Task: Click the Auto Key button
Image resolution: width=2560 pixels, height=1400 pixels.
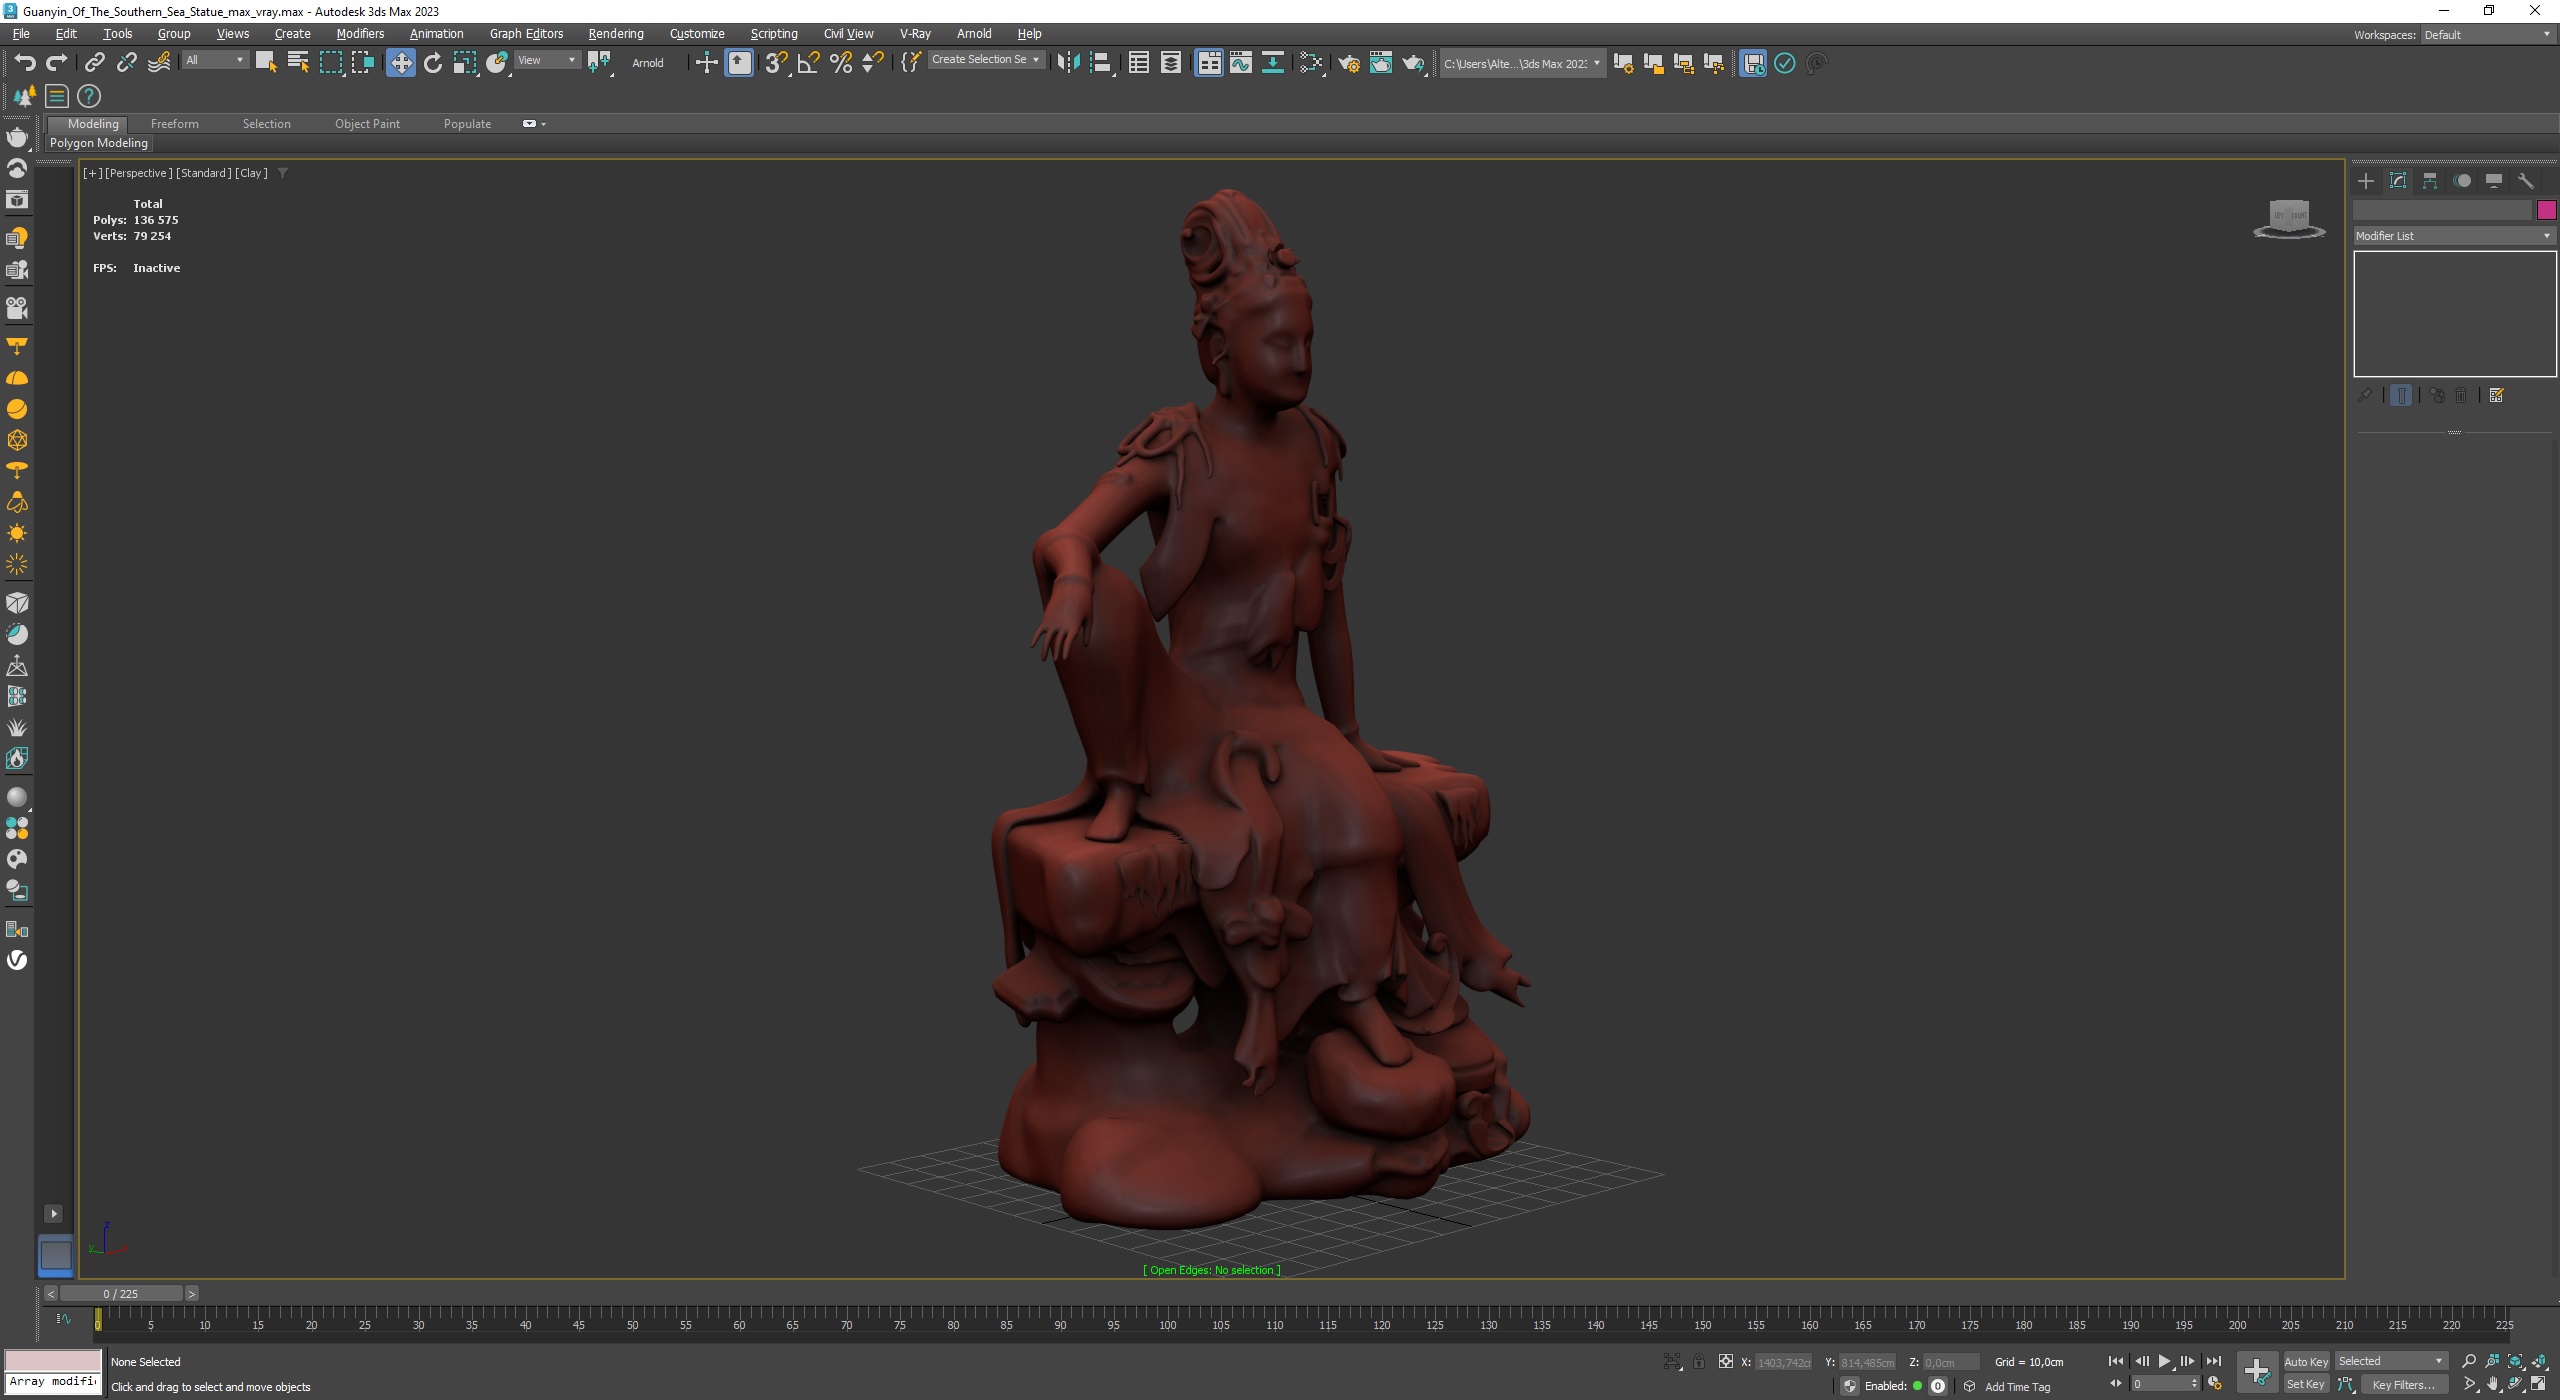Action: [x=2305, y=1362]
